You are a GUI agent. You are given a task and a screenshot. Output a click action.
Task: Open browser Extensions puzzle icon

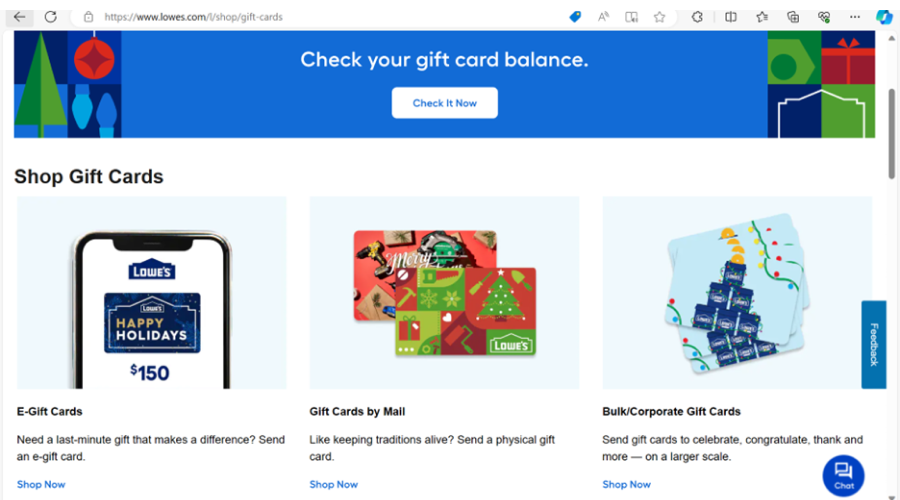(x=697, y=17)
